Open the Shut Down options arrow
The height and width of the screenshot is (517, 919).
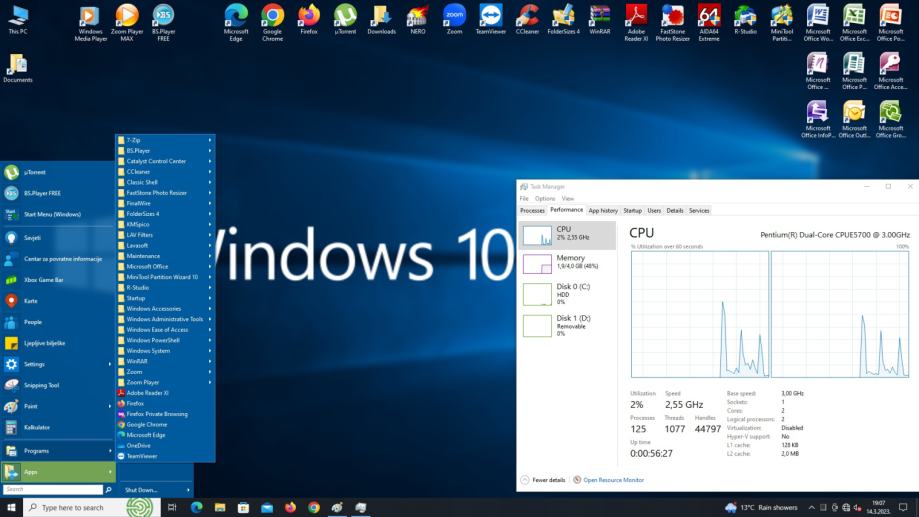187,490
